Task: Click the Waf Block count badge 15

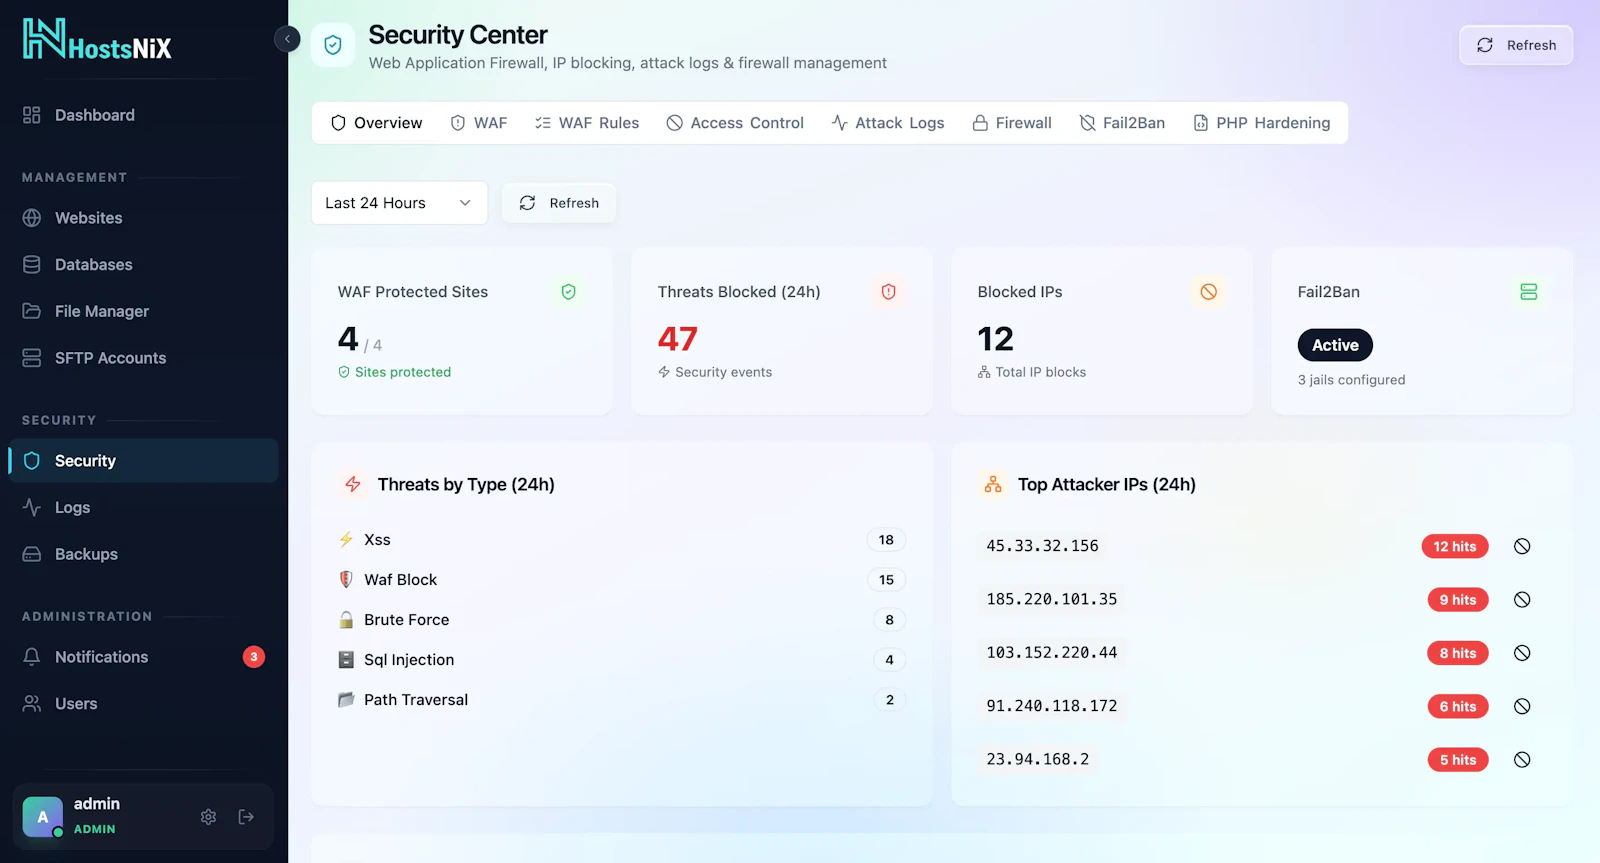Action: tap(886, 580)
